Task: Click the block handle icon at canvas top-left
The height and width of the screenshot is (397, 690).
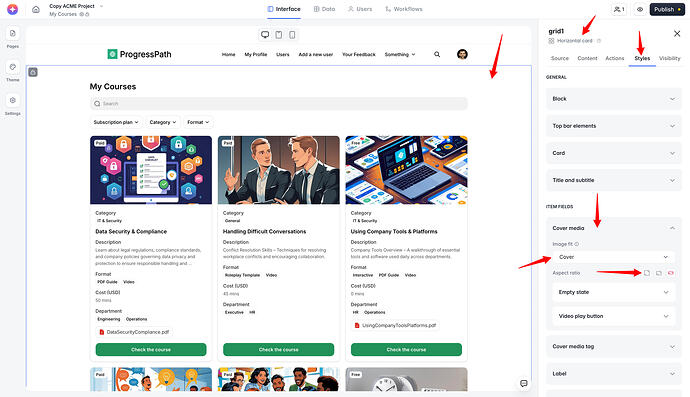Action: 33,72
